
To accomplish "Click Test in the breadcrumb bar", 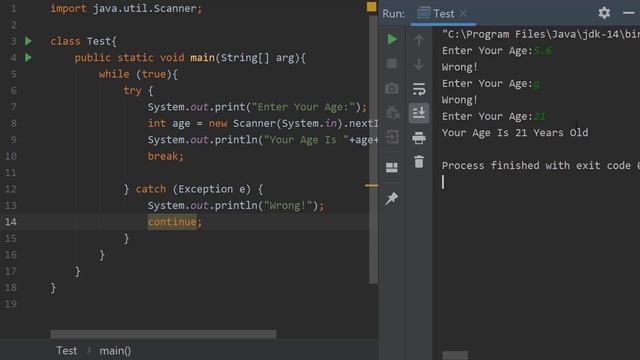I will 67,351.
